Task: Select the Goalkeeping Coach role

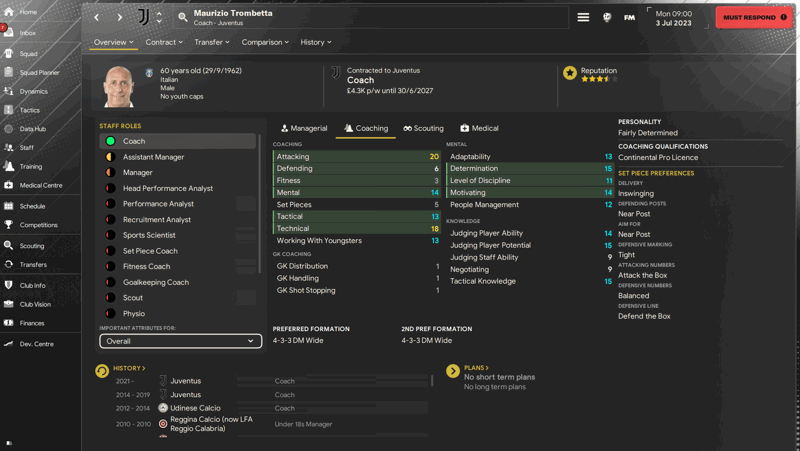Action: tap(178, 282)
